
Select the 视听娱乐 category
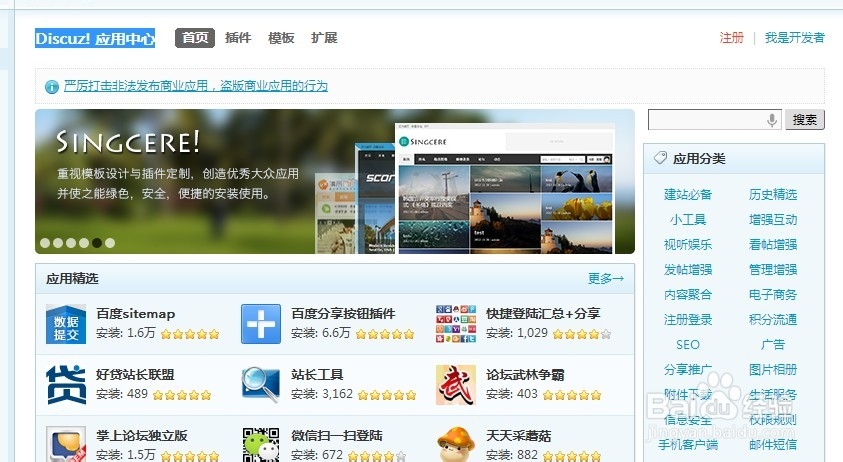(x=688, y=245)
